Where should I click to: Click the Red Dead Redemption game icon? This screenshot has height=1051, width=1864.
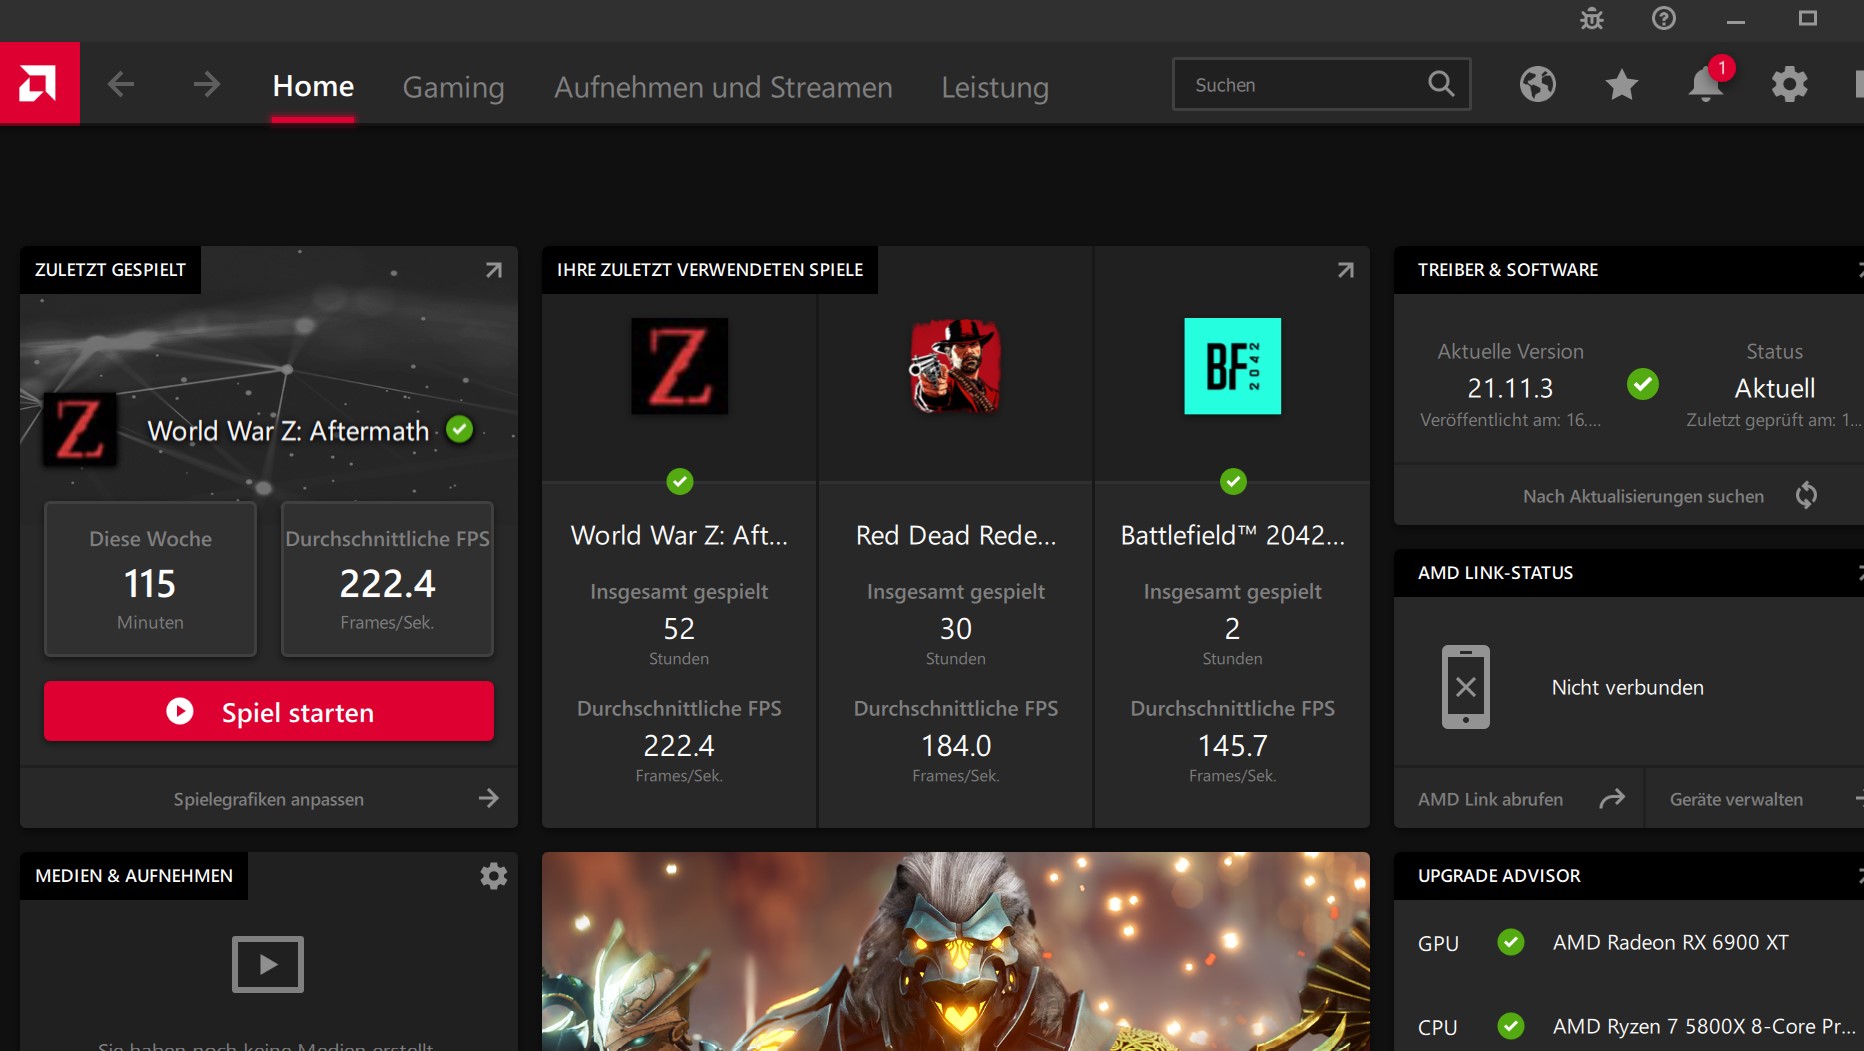click(x=956, y=366)
